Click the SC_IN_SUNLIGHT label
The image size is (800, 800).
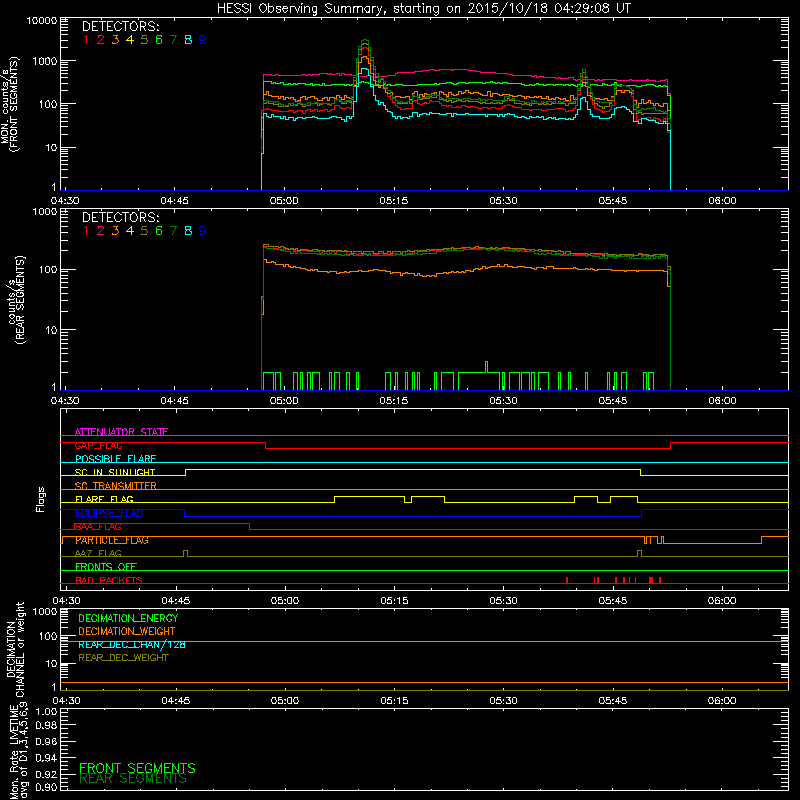(x=115, y=472)
